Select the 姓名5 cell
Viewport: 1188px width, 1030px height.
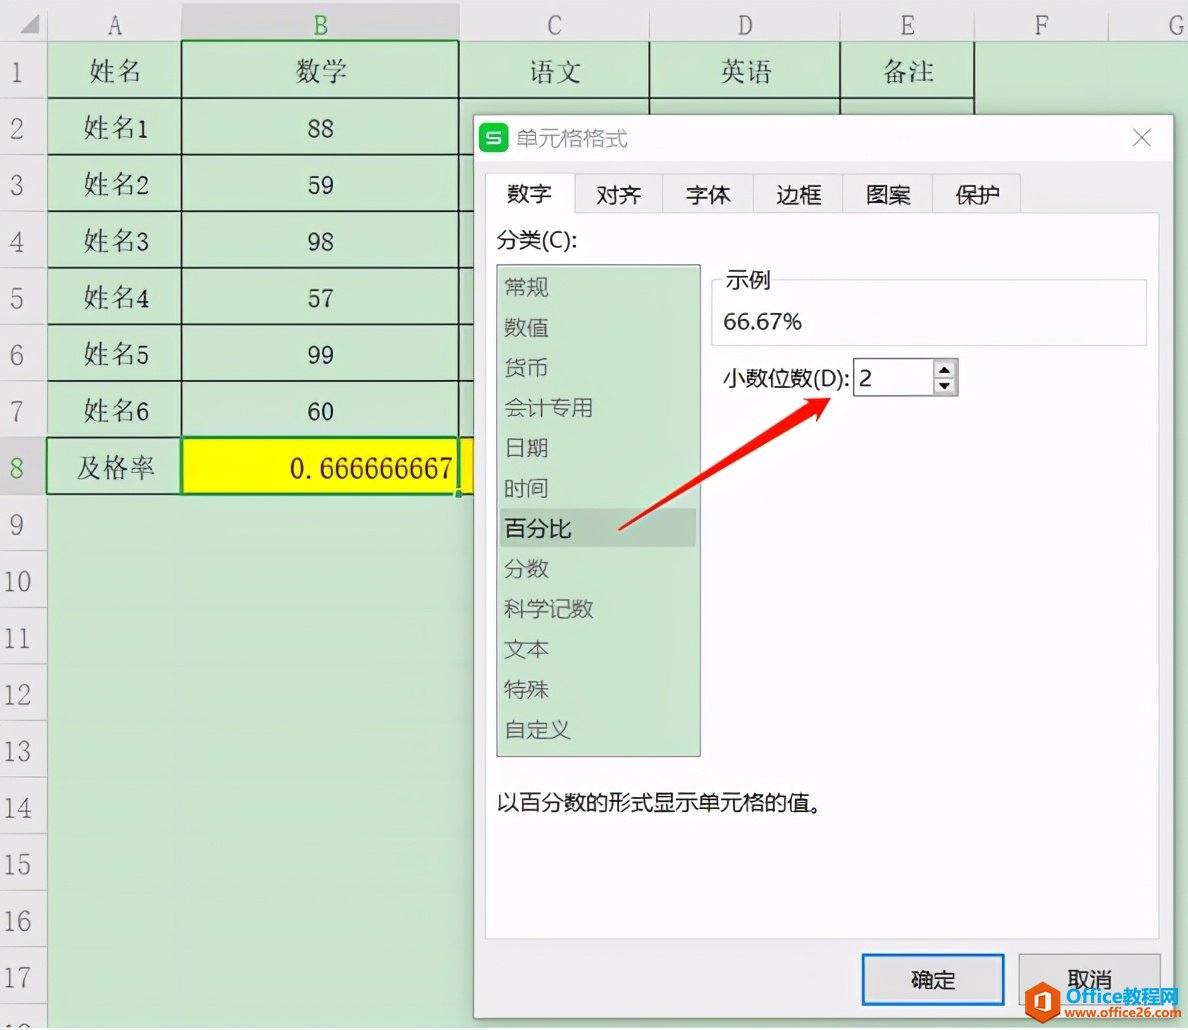coord(114,354)
